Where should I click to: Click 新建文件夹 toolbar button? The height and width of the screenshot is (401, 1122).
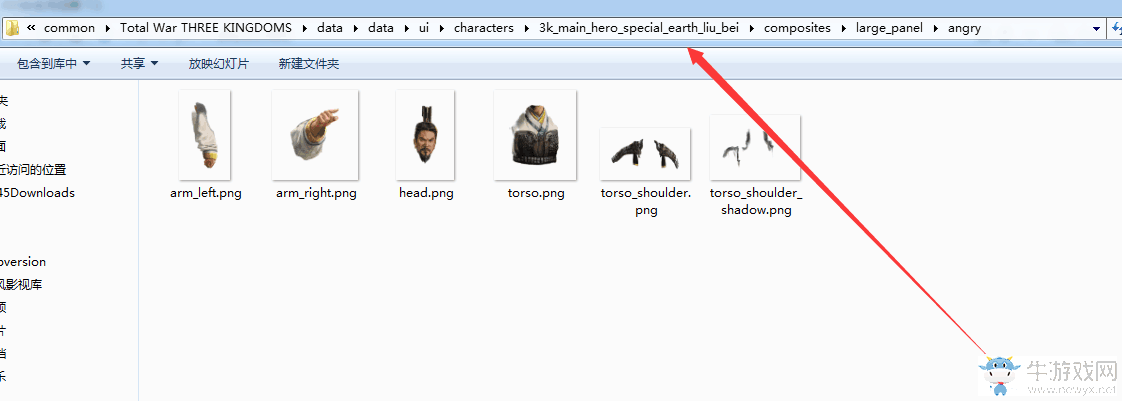point(308,64)
